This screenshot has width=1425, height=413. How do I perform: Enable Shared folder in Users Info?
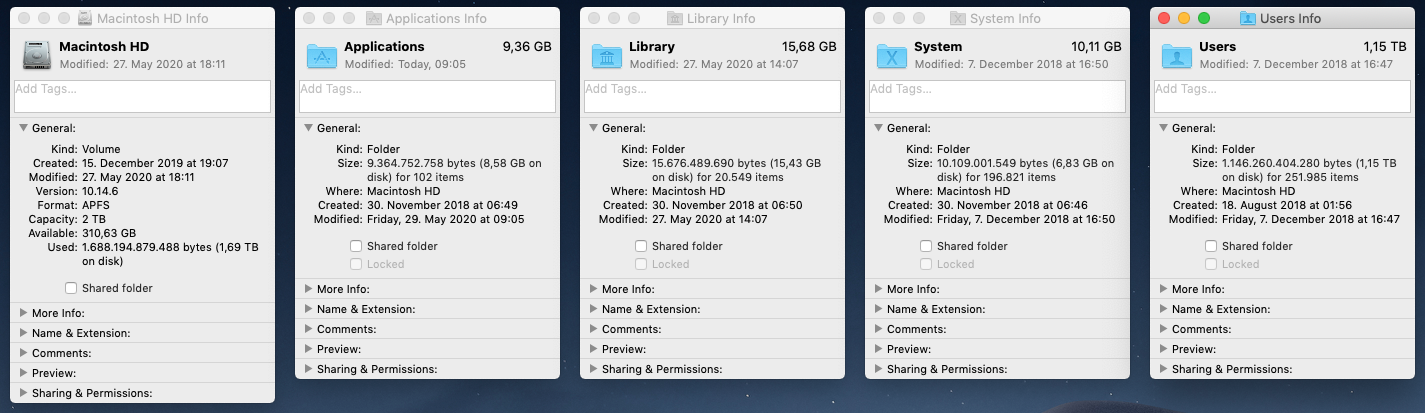click(x=1211, y=246)
